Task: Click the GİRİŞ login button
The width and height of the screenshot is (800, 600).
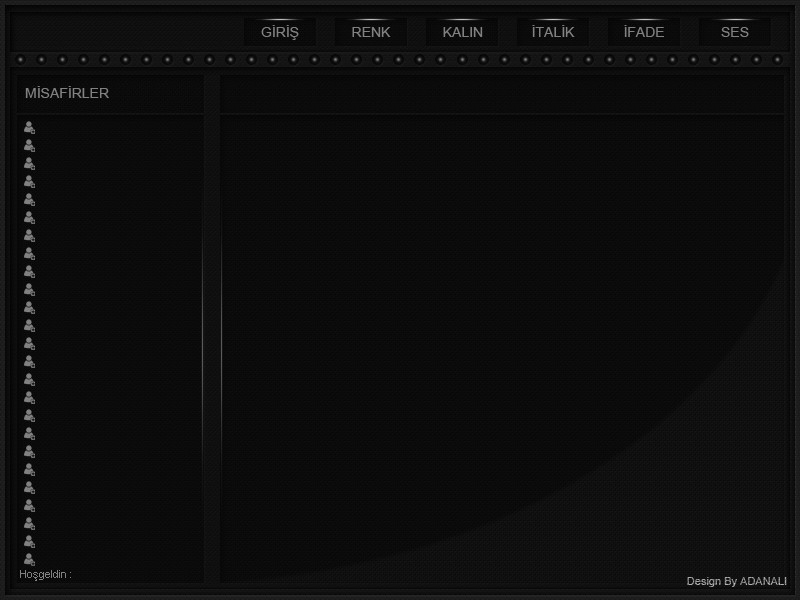Action: click(x=280, y=32)
